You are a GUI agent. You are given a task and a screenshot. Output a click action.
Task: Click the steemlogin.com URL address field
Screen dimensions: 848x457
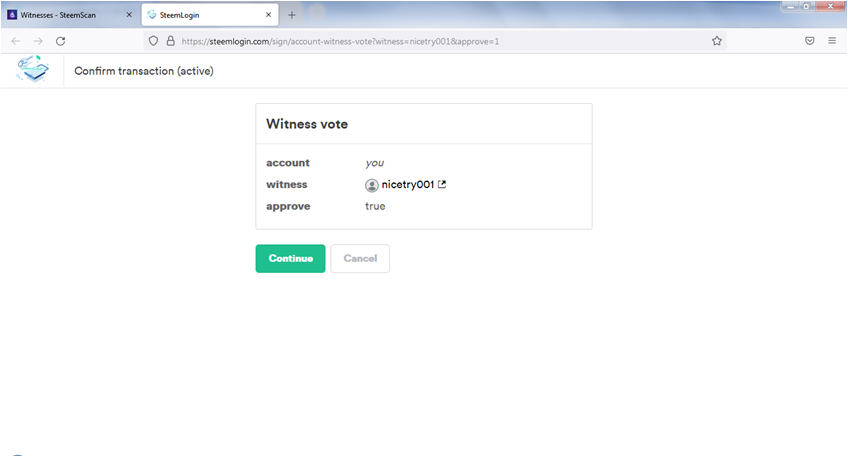(x=435, y=41)
